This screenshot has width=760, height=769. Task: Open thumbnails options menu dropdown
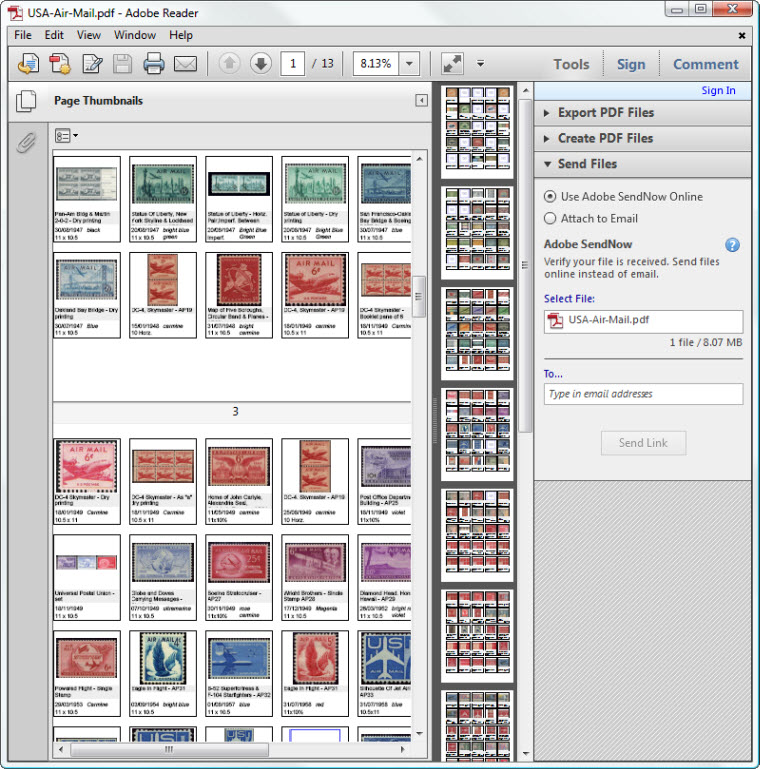[x=67, y=136]
